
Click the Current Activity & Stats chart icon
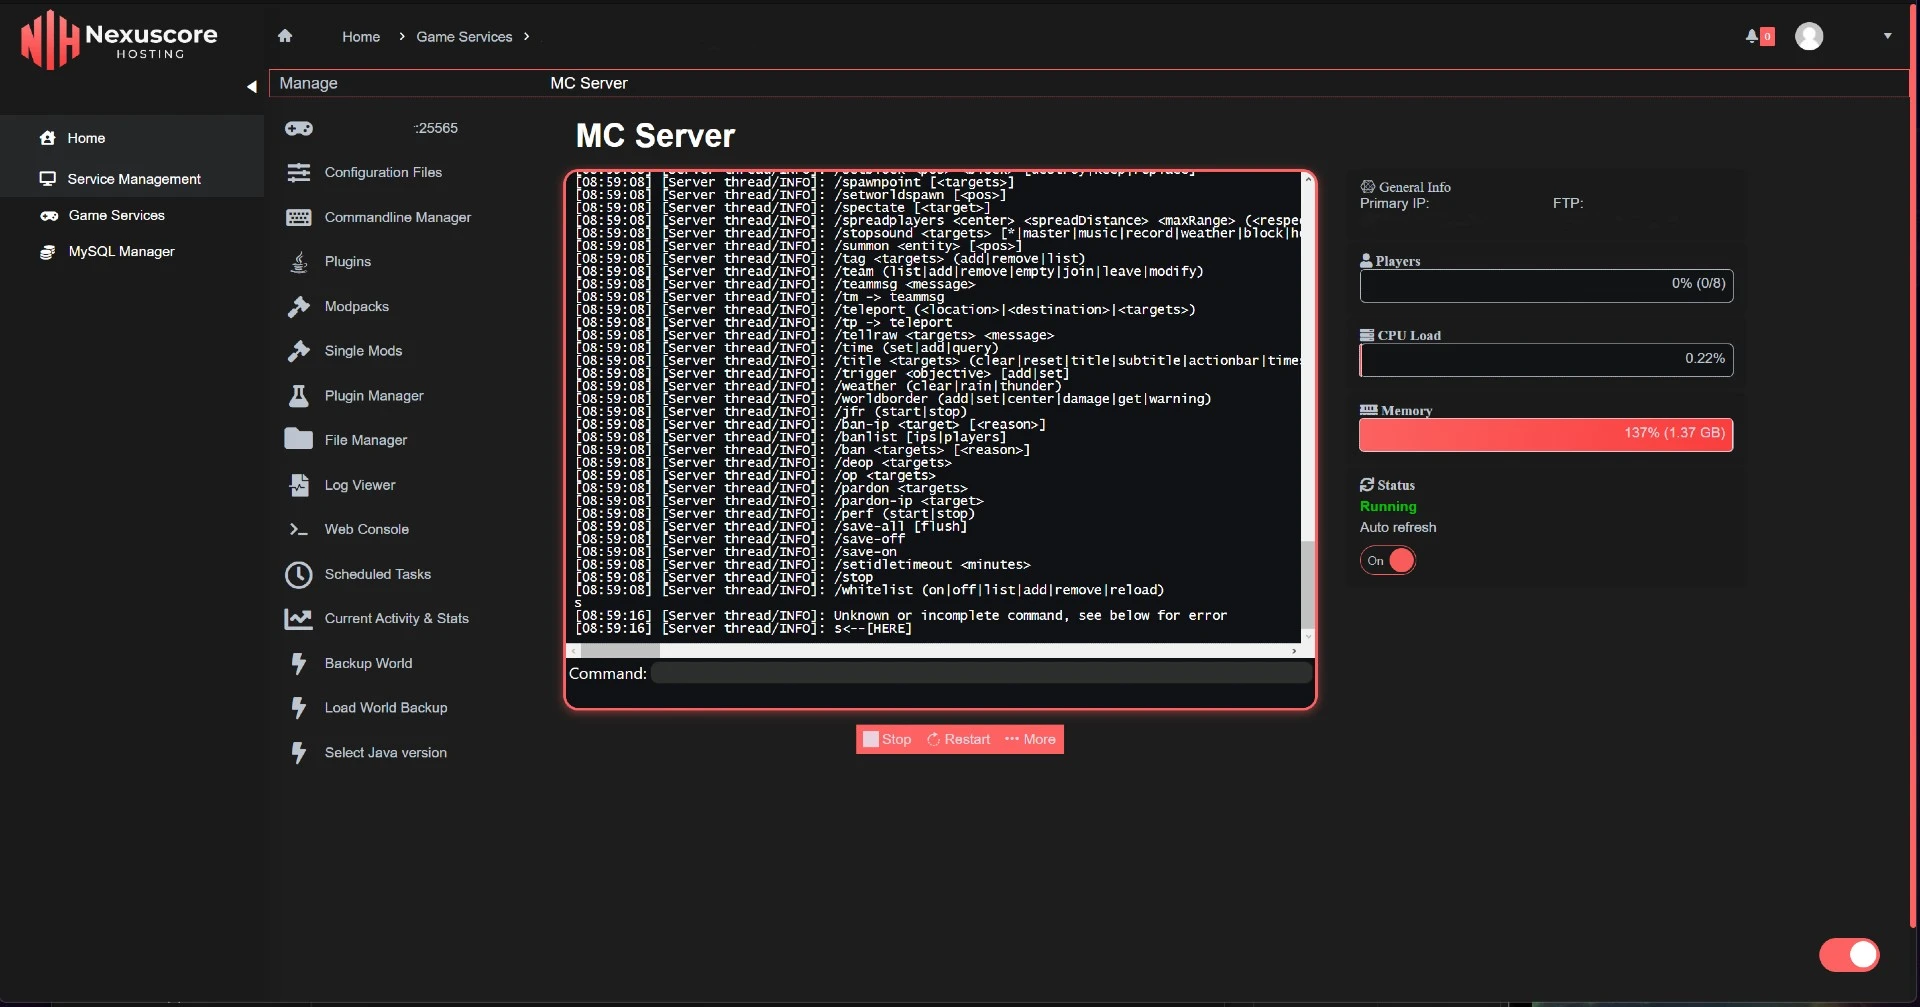tap(299, 619)
